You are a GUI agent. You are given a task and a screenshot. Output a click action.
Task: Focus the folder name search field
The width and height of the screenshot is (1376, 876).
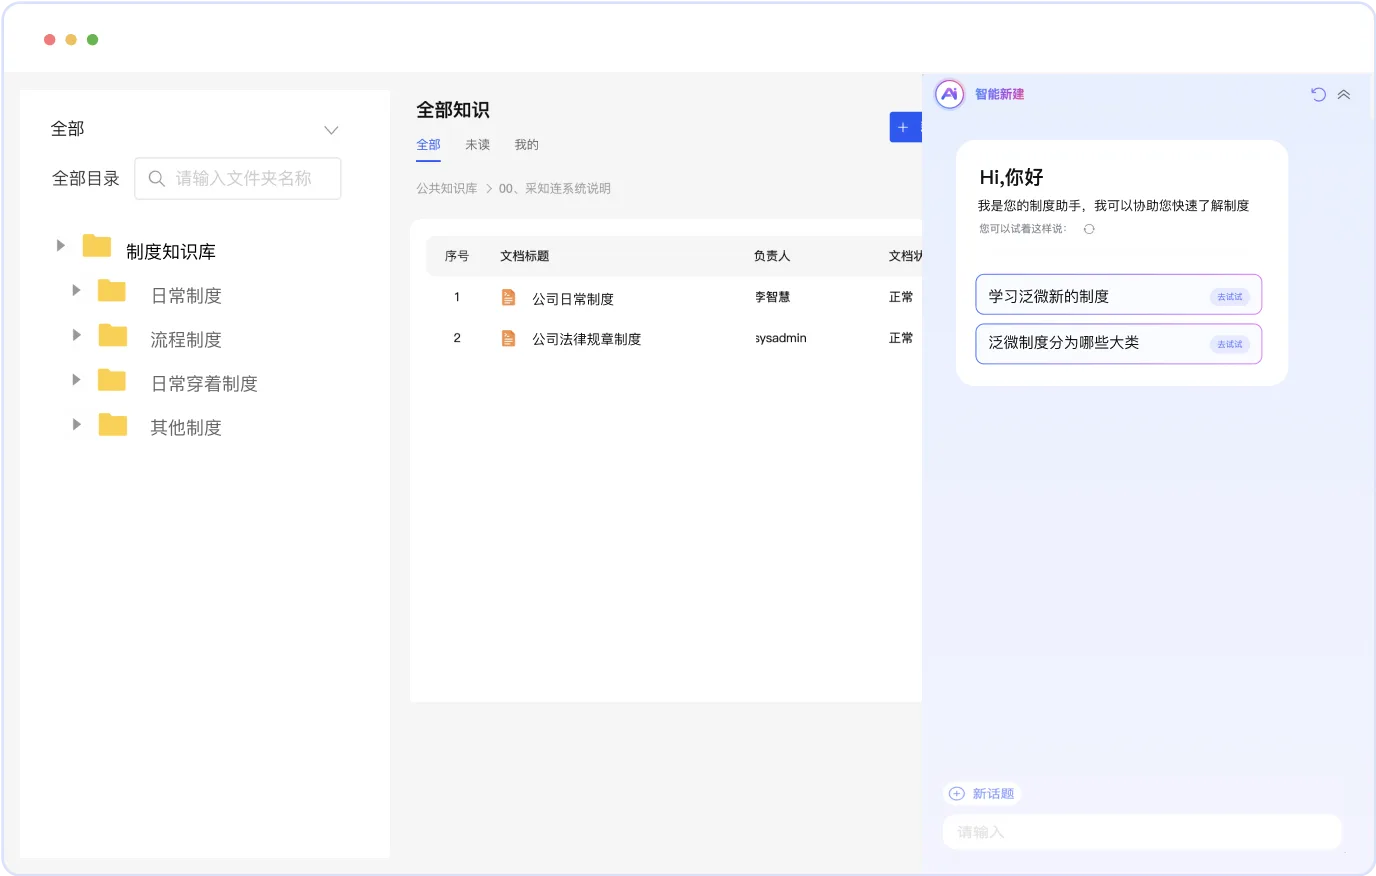(x=238, y=179)
